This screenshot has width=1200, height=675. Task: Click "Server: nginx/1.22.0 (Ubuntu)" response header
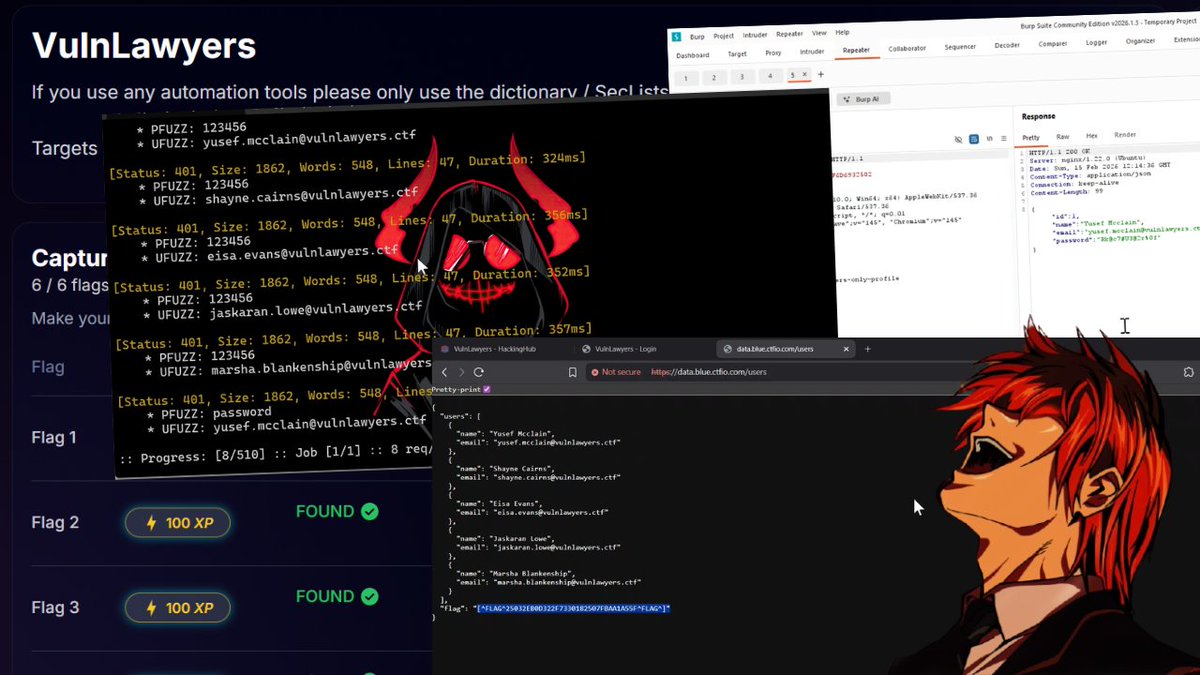point(1087,160)
